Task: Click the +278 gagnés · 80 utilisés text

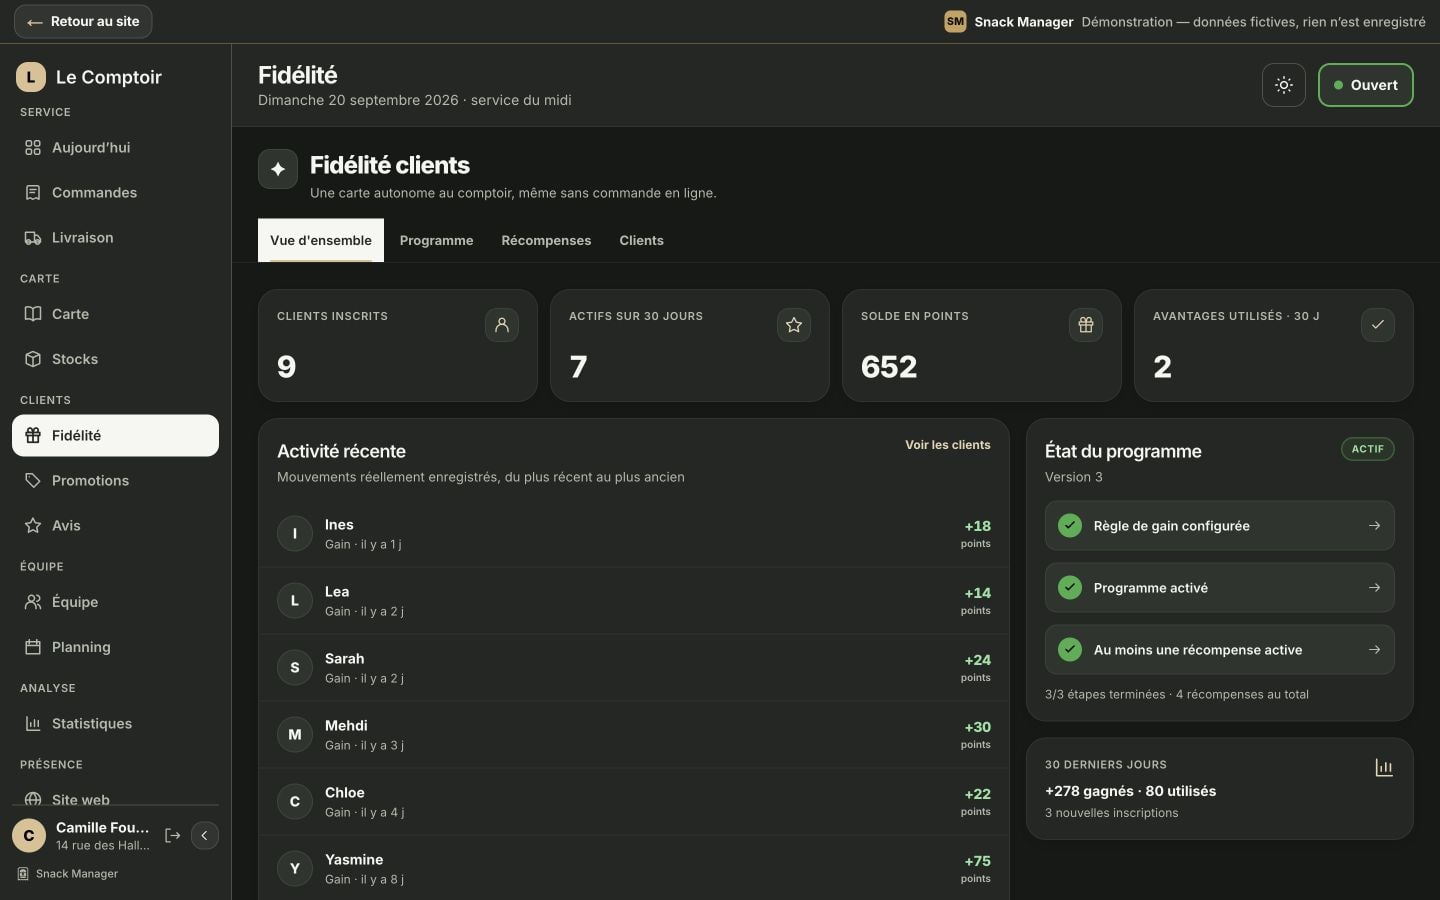Action: pyautogui.click(x=1130, y=791)
